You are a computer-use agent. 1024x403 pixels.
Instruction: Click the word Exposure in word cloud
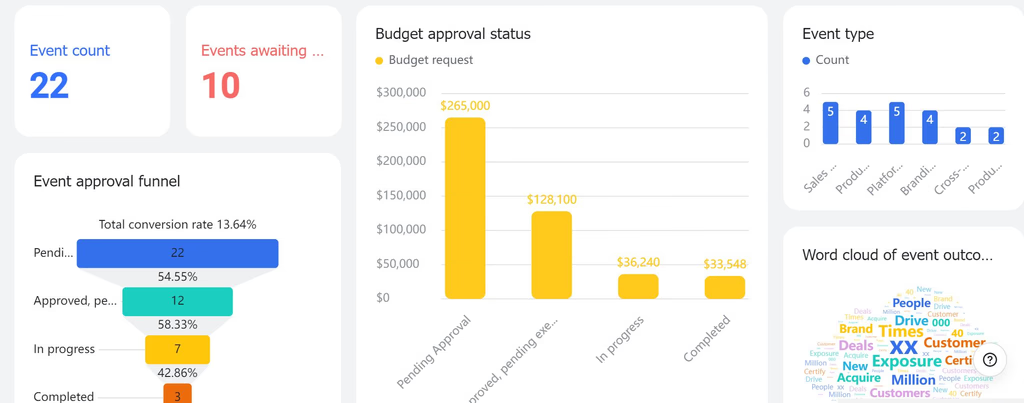click(906, 361)
